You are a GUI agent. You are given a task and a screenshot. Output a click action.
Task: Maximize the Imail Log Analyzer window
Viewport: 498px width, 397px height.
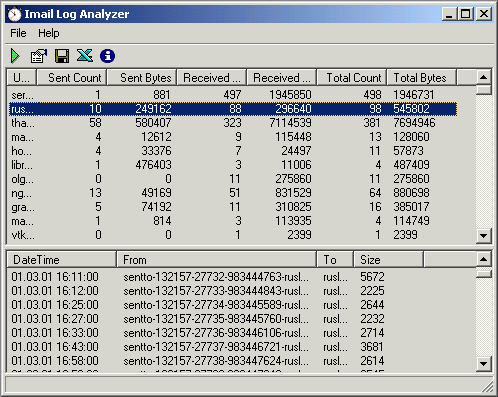(x=466, y=14)
